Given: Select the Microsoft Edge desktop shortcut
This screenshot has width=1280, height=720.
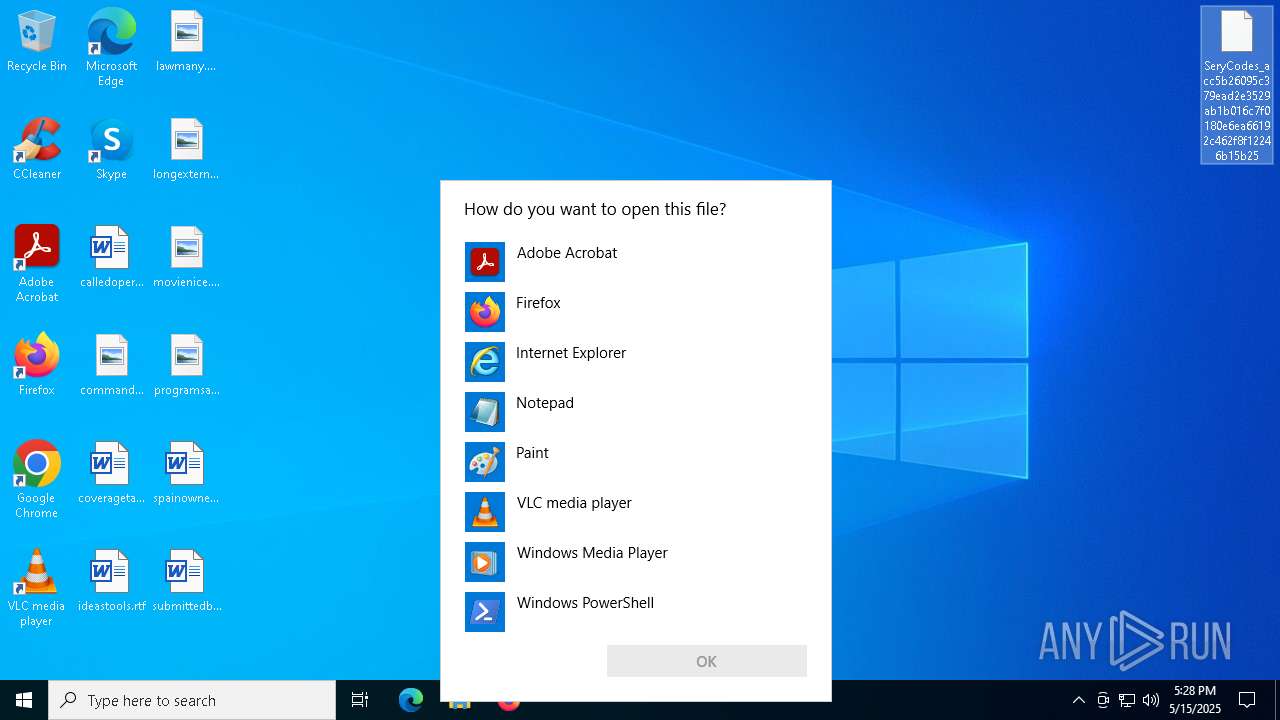Looking at the screenshot, I should (x=111, y=48).
